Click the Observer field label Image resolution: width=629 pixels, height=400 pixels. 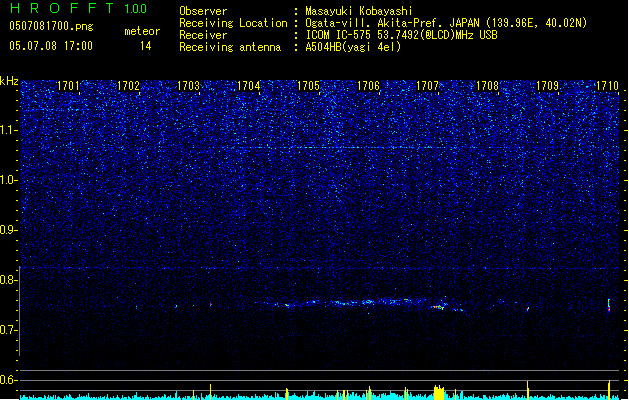click(203, 11)
